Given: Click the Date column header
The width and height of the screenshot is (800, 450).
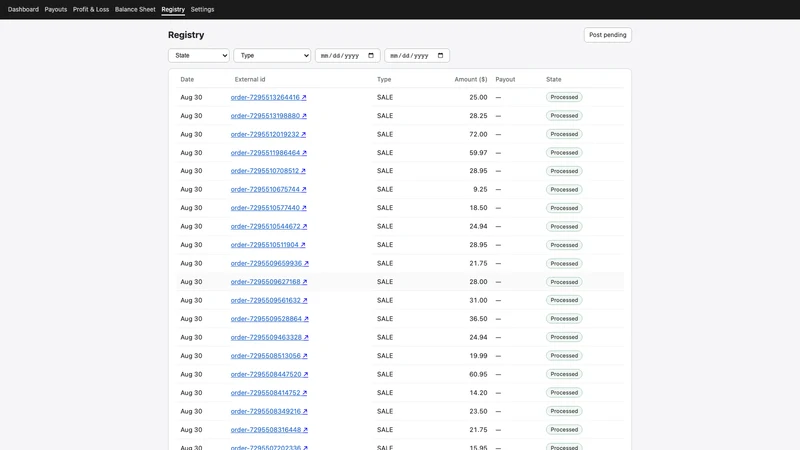Looking at the screenshot, I should pos(187,79).
